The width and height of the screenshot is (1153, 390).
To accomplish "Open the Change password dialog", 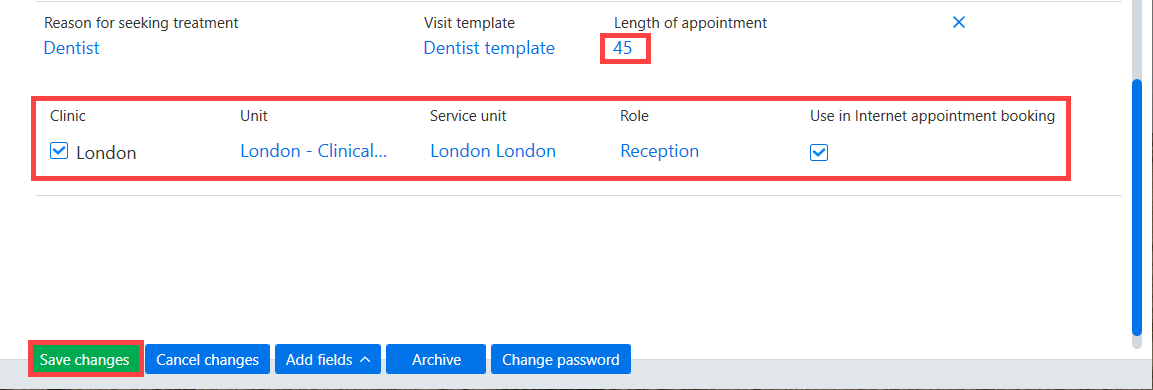I will coord(560,360).
